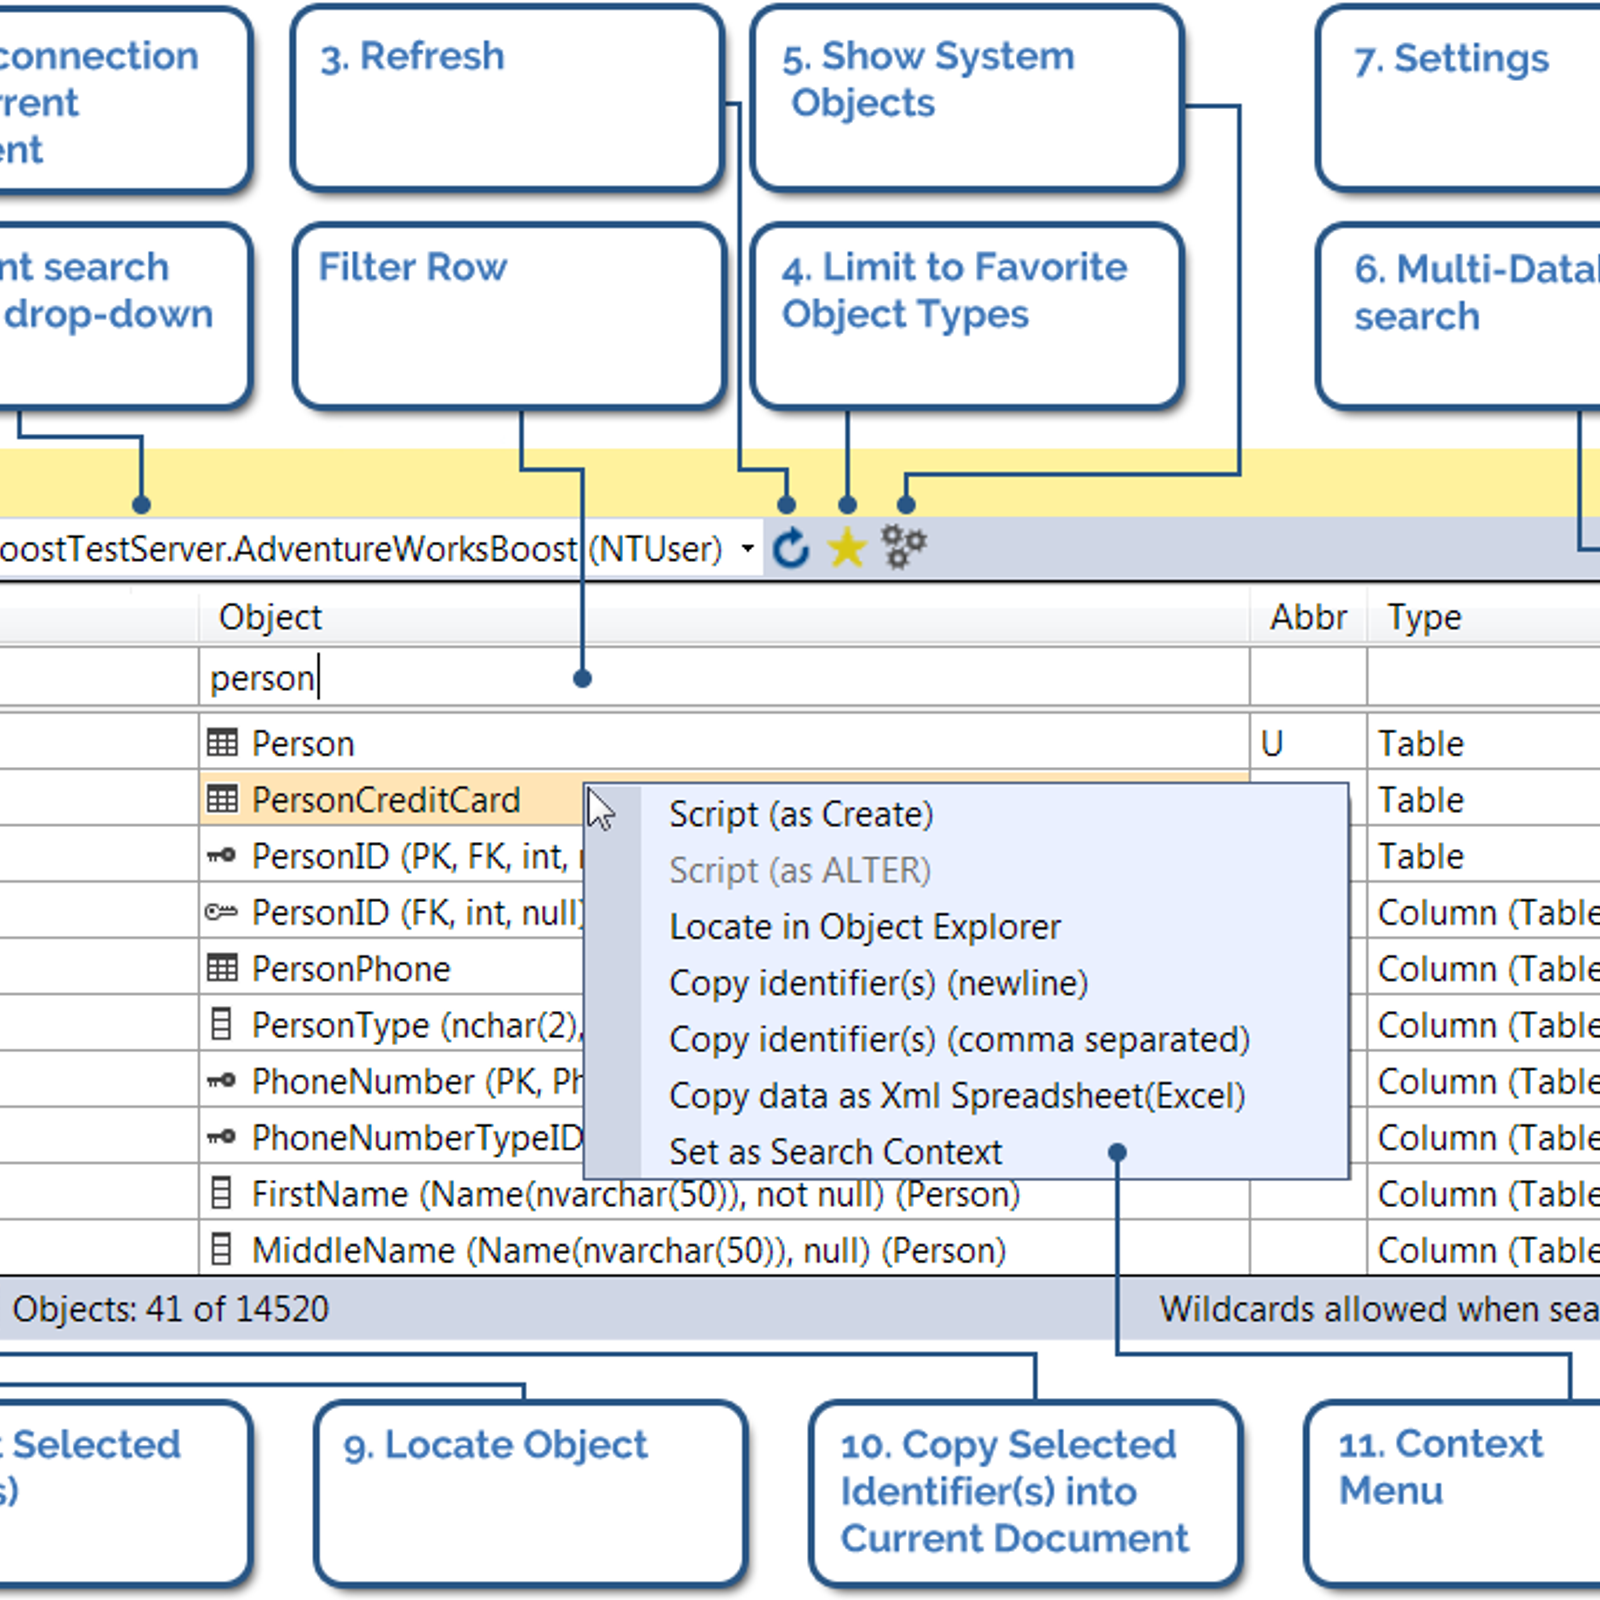Click the table icon beside PersonCreditCard

tap(222, 799)
